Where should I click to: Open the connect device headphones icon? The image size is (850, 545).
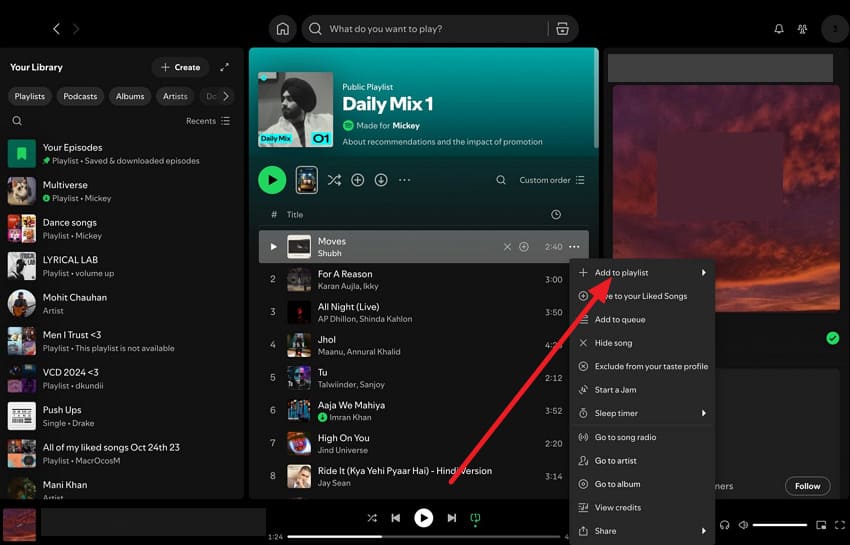pos(724,525)
